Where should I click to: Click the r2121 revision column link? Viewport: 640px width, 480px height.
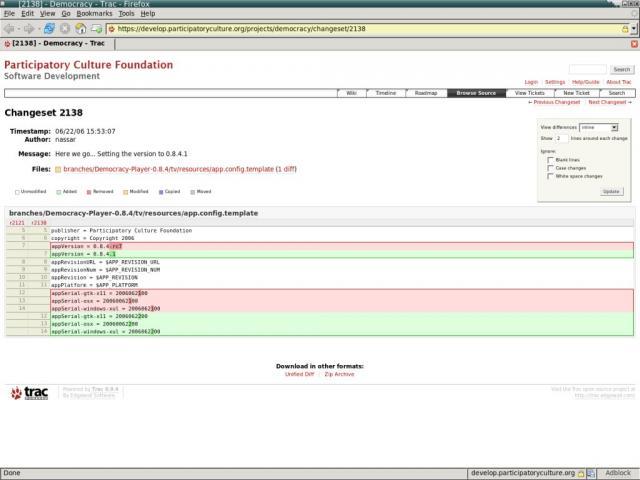[17, 223]
